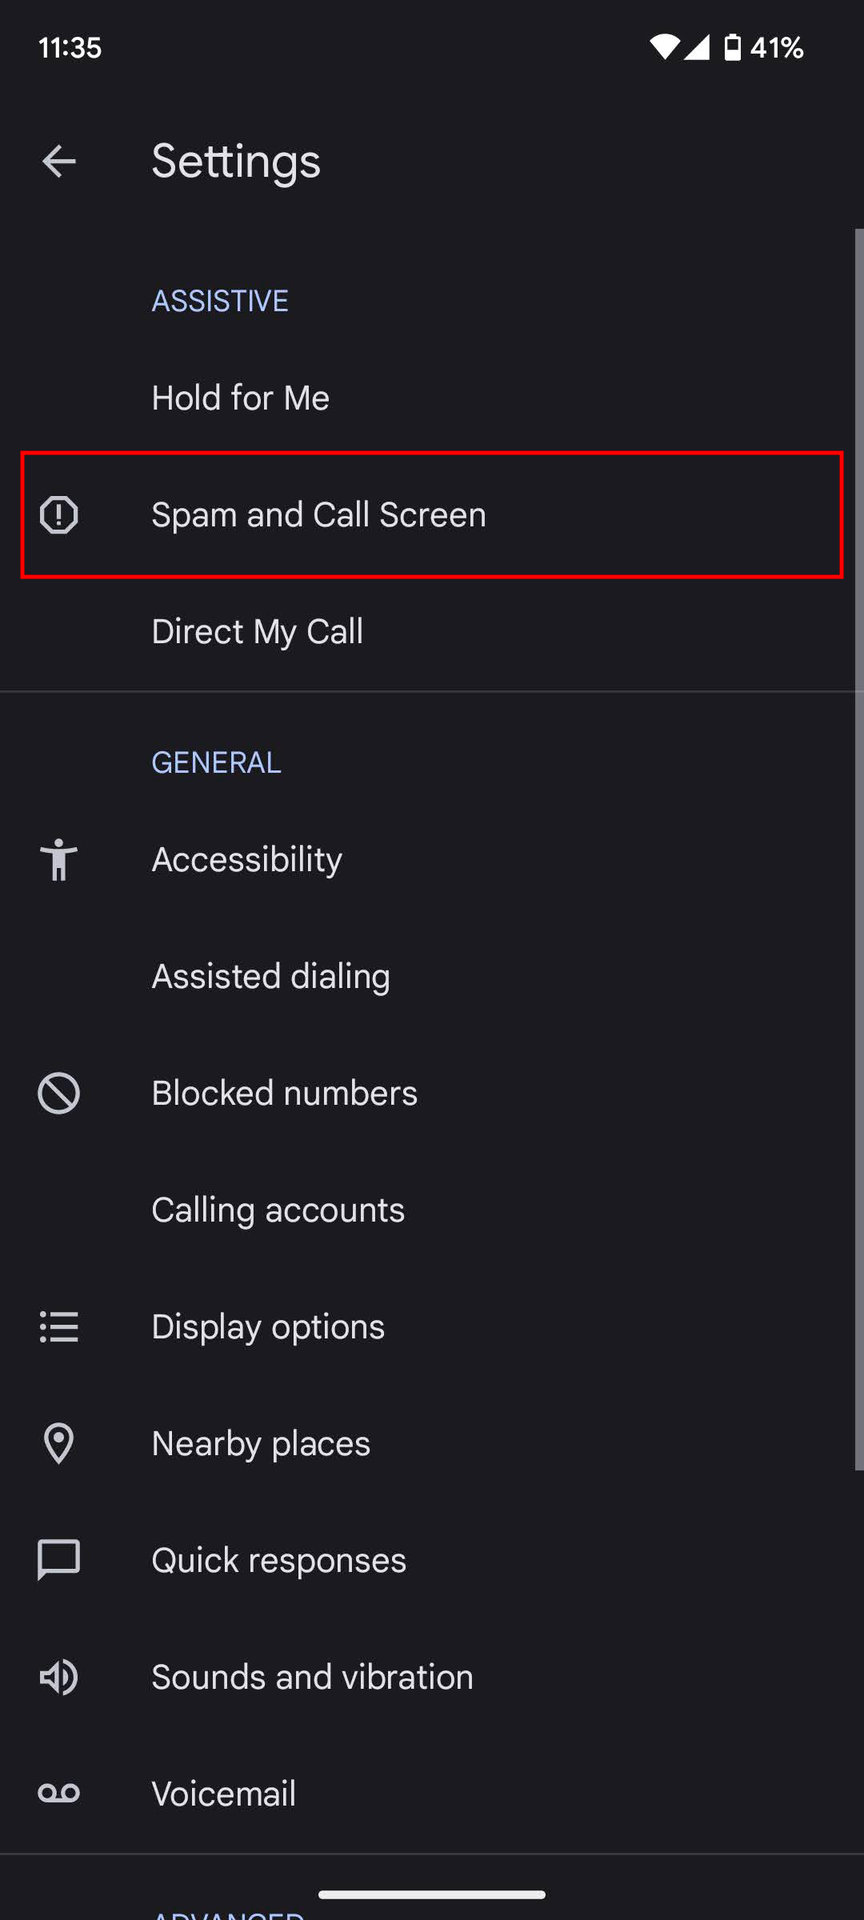The width and height of the screenshot is (864, 1920).
Task: Tap the Display options list icon
Action: pyautogui.click(x=59, y=1327)
